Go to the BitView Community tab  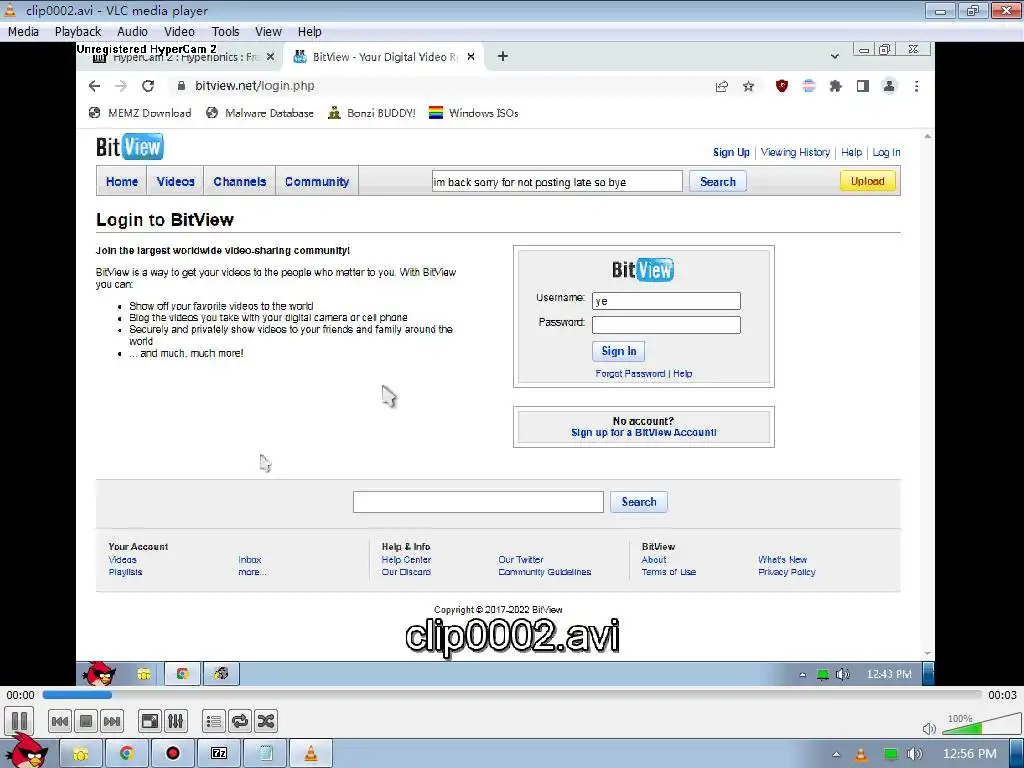317,182
